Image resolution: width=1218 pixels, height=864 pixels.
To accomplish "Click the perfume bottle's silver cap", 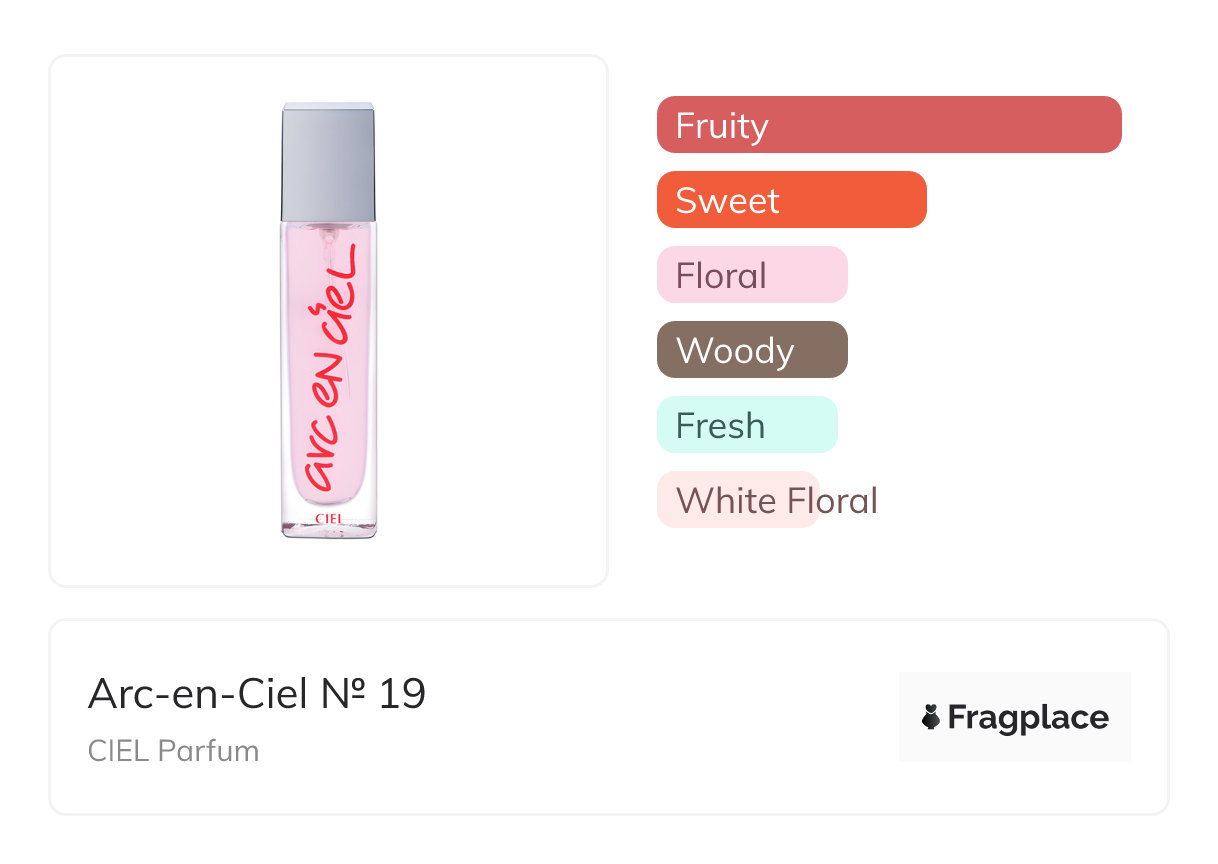I will (328, 160).
